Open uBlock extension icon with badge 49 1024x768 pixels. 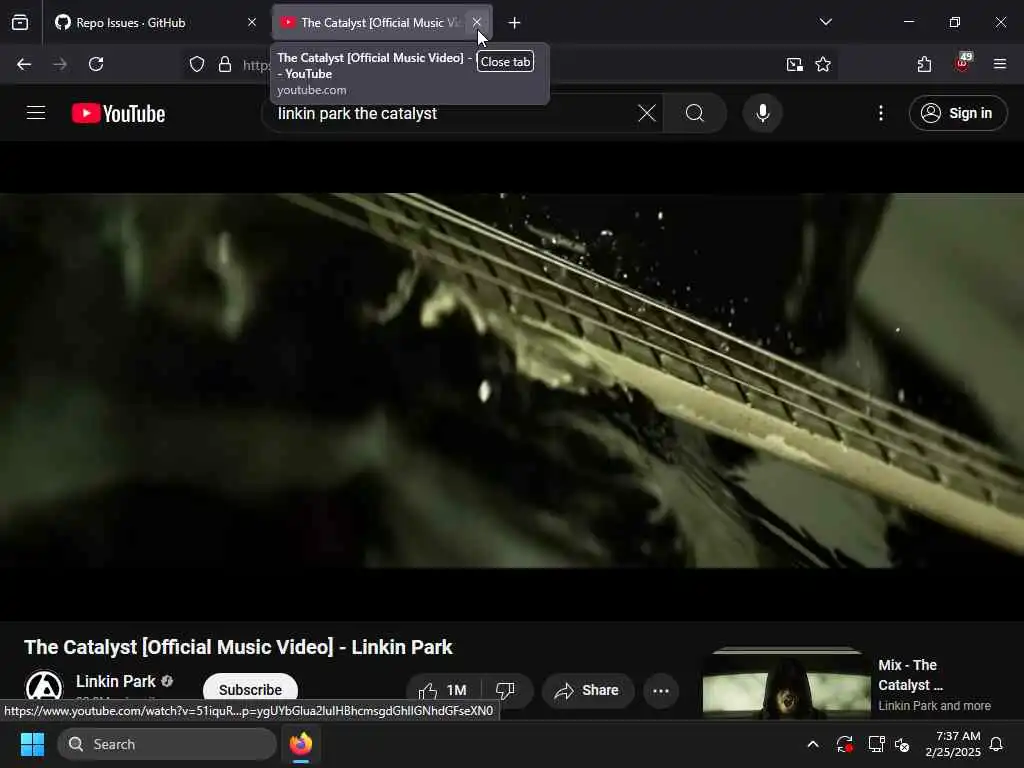963,63
